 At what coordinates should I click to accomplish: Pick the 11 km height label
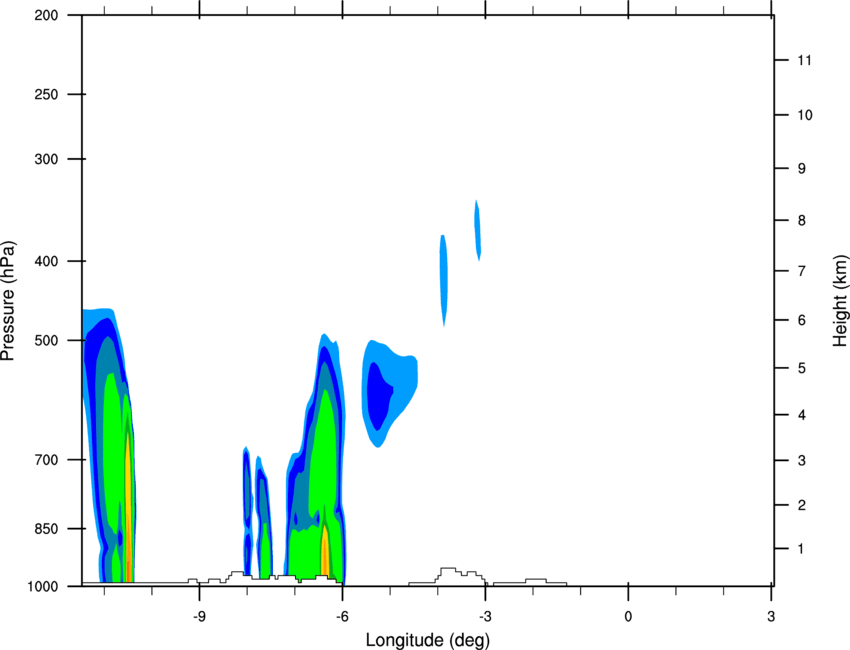pyautogui.click(x=804, y=60)
